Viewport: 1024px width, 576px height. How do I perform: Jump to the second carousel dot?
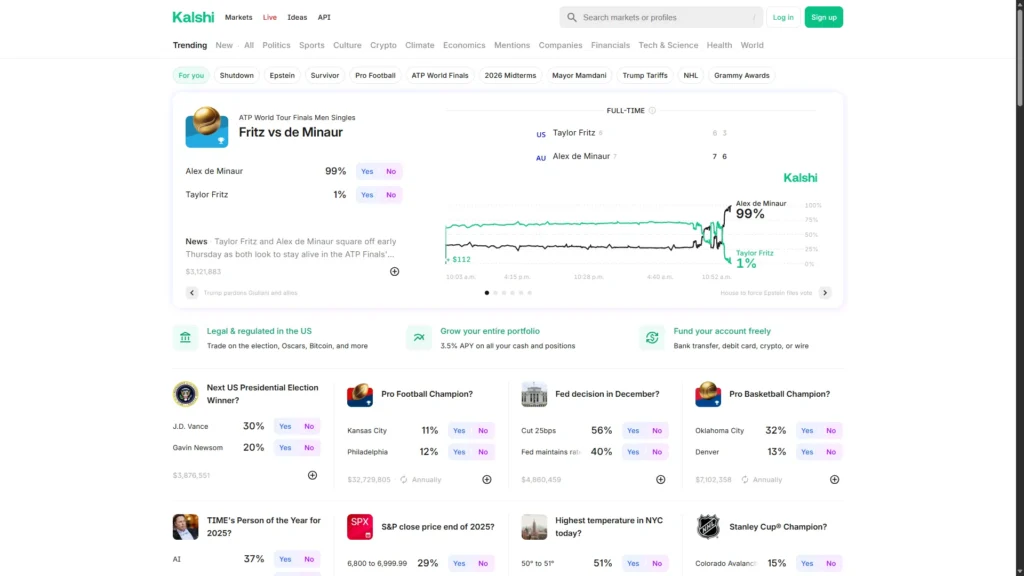(497, 293)
